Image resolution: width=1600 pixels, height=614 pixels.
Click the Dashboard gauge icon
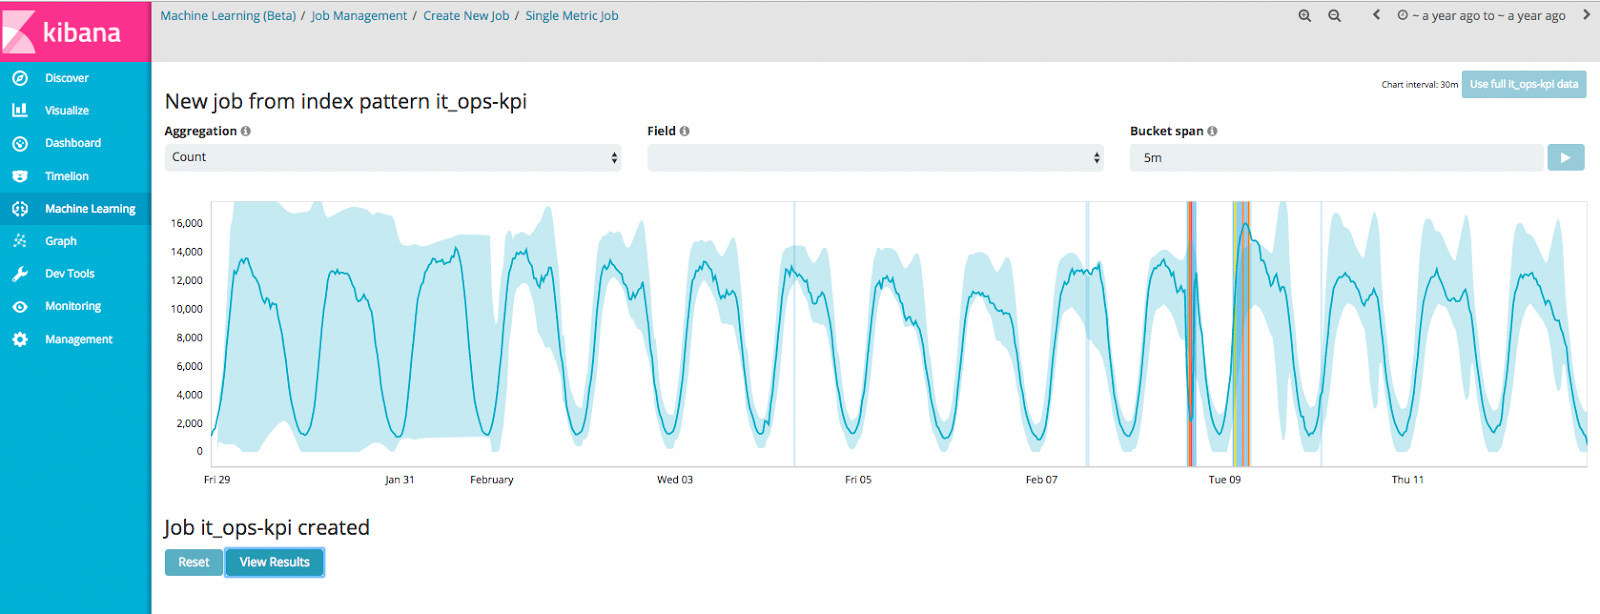tap(20, 143)
